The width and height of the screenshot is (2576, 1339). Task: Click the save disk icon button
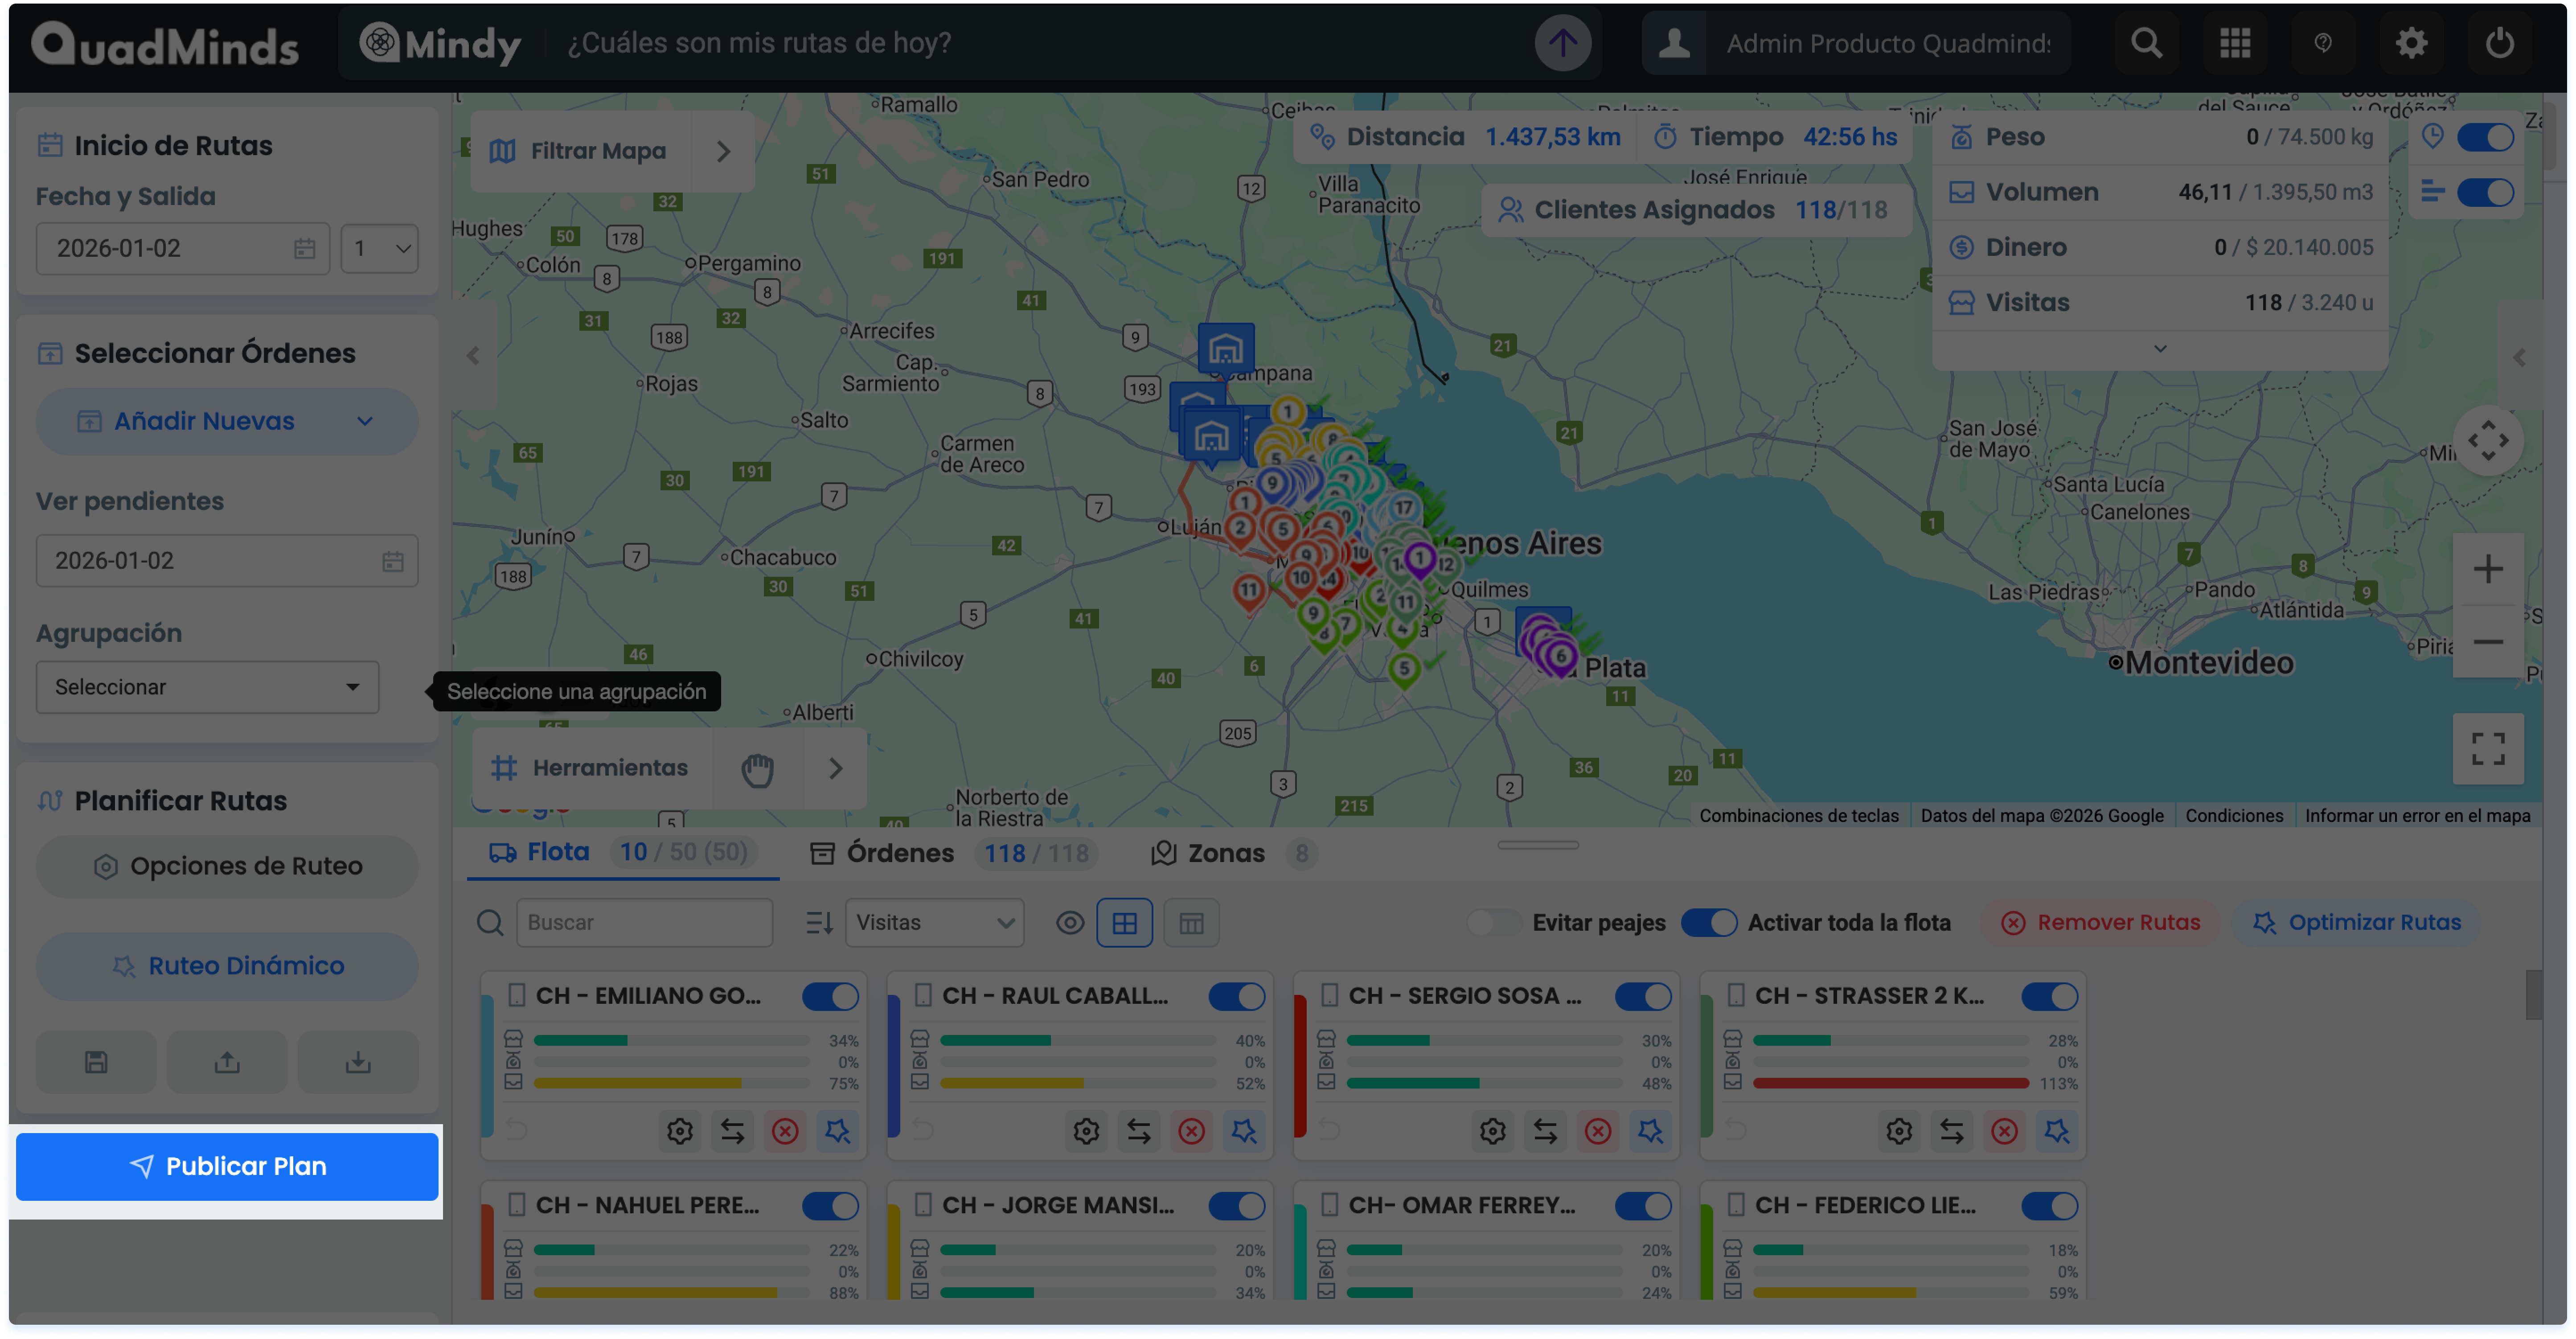(96, 1062)
